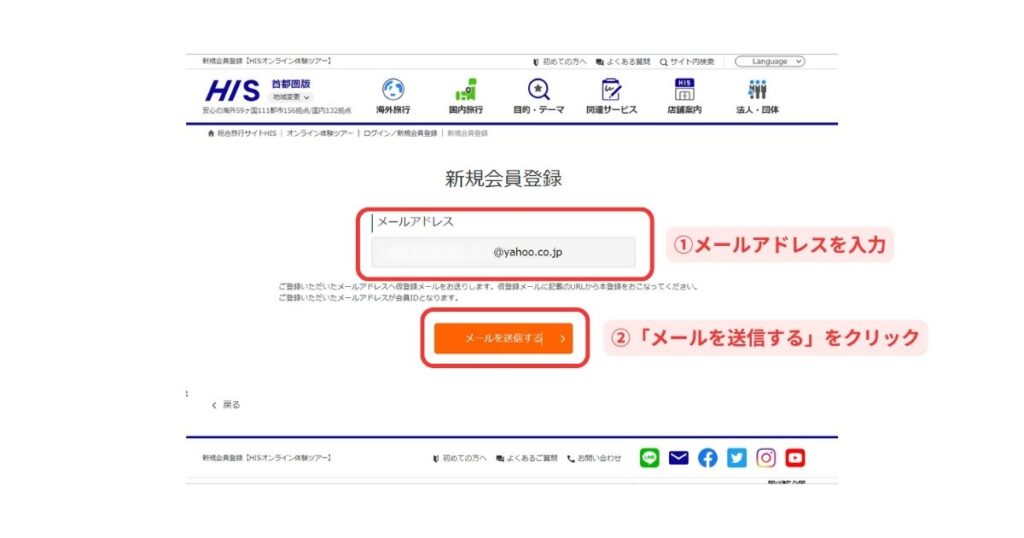Open the 国内旅行 icon
Screen dimensions: 1024x538
point(466,89)
